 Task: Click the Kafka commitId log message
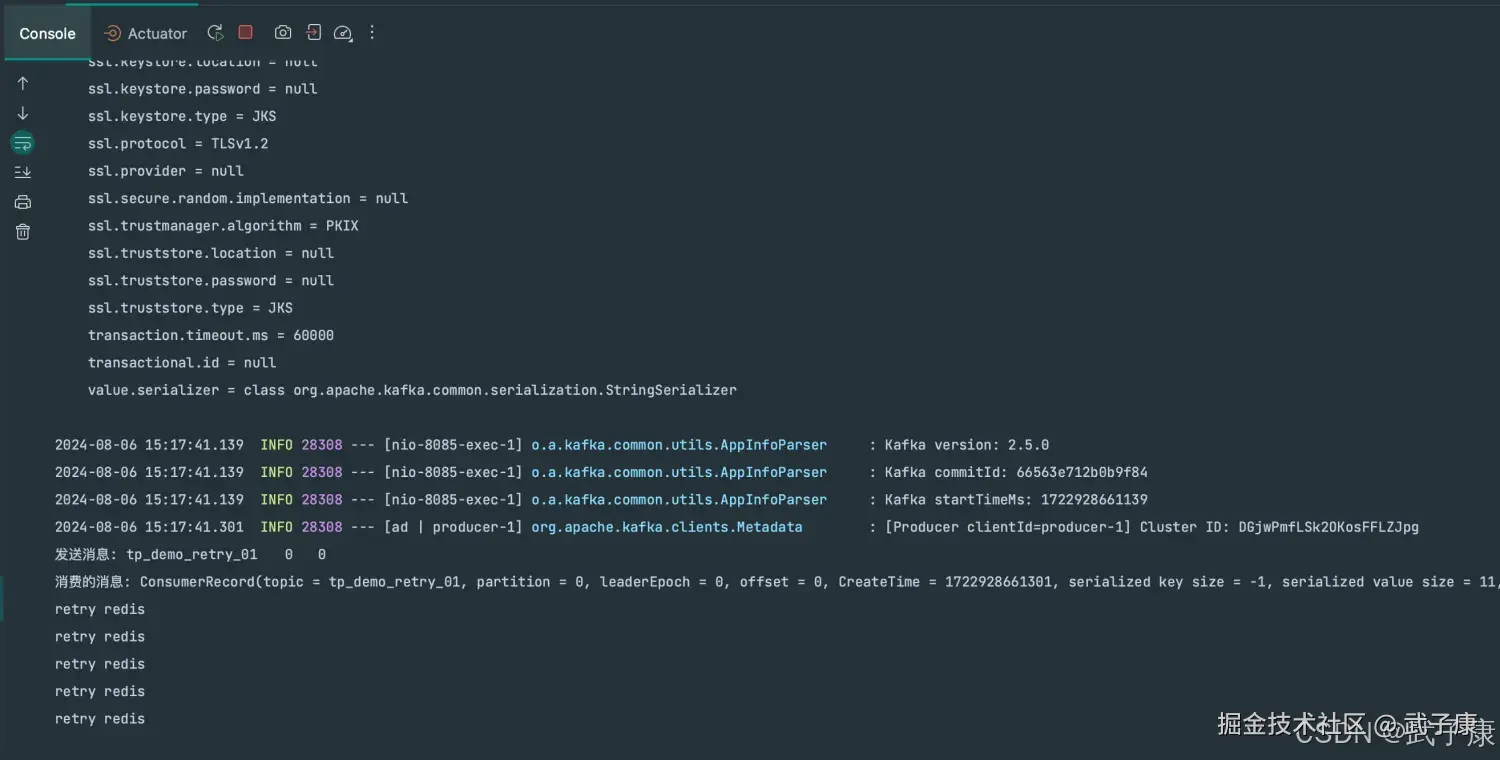coord(1016,472)
